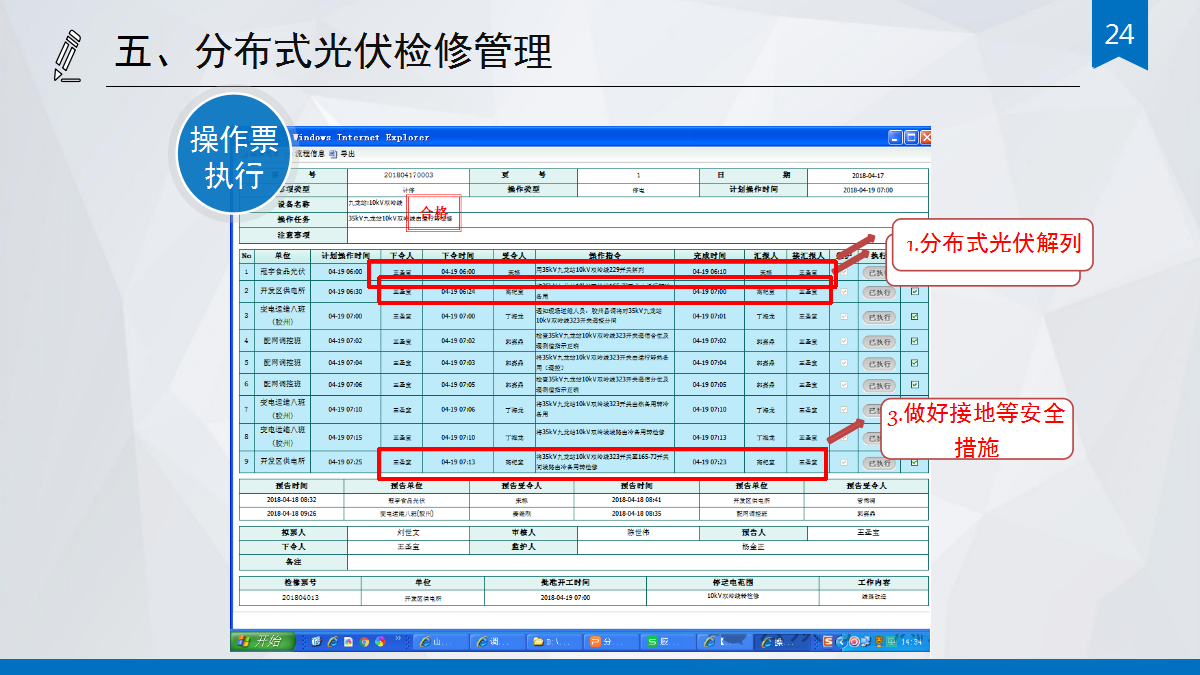Click the clock showing 14:34 in the tray
Viewport: 1200px width, 675px height.
[912, 641]
